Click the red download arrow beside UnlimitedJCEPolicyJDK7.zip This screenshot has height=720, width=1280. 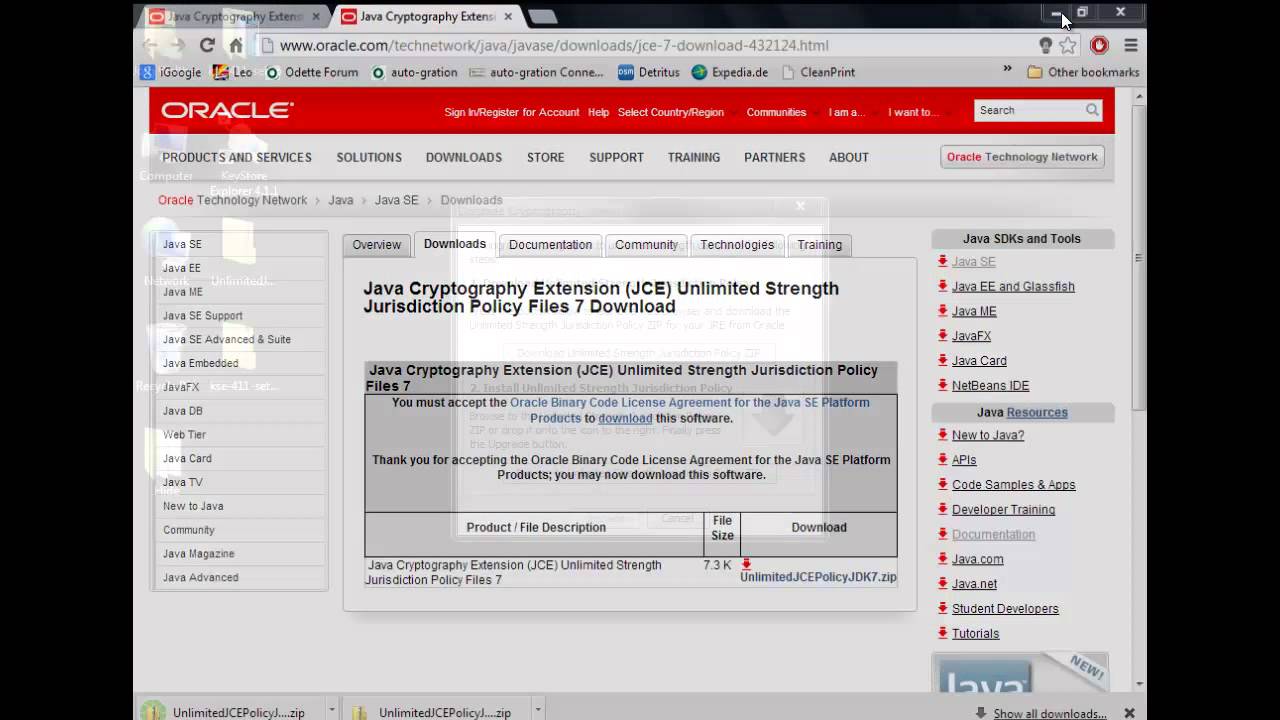click(746, 564)
